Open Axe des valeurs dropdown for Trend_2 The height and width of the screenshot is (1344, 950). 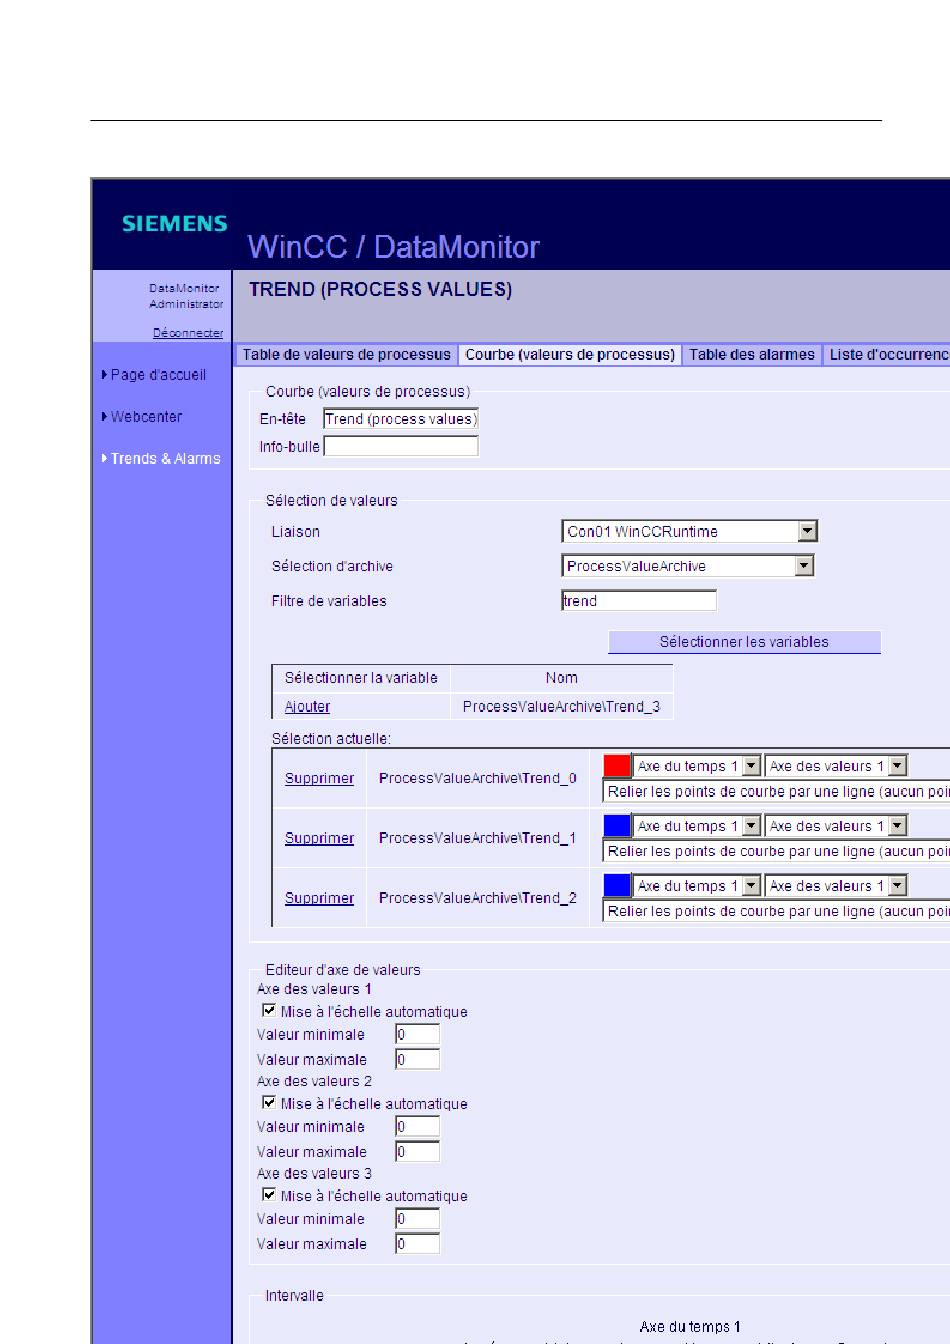(835, 886)
